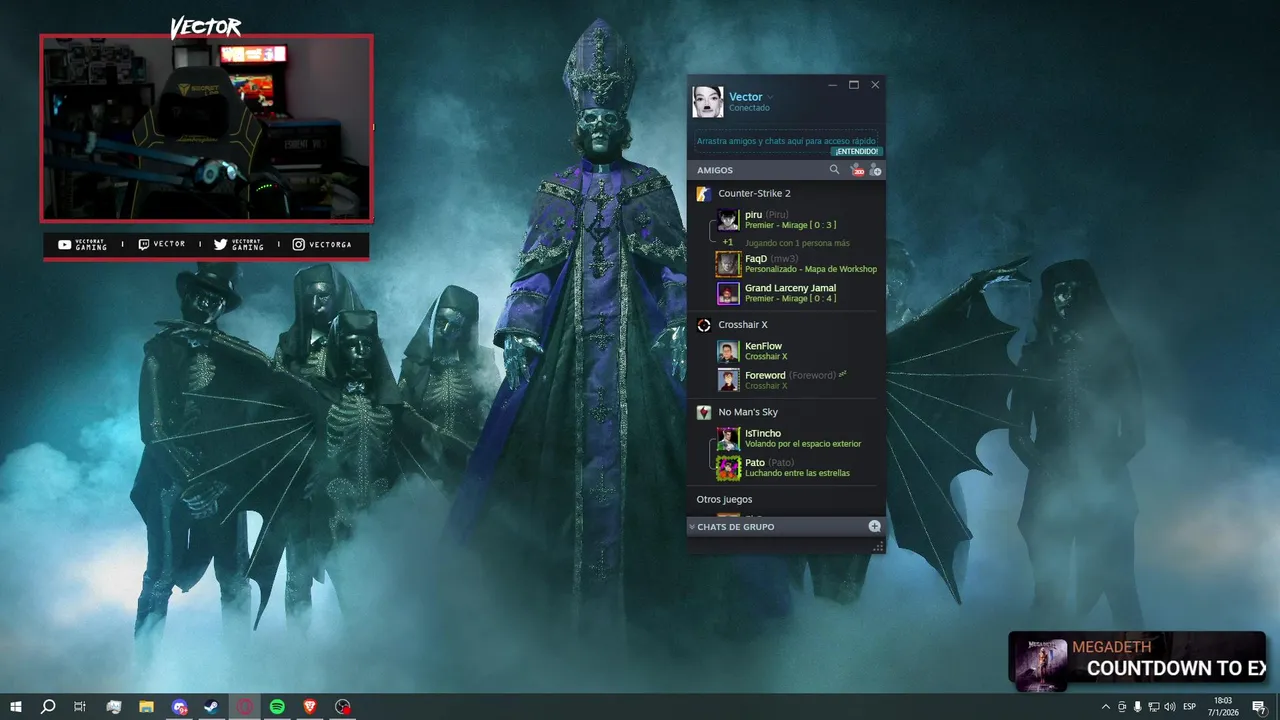1280x720 pixels.
Task: Select the Crosshair X group header text
Action: (x=743, y=325)
